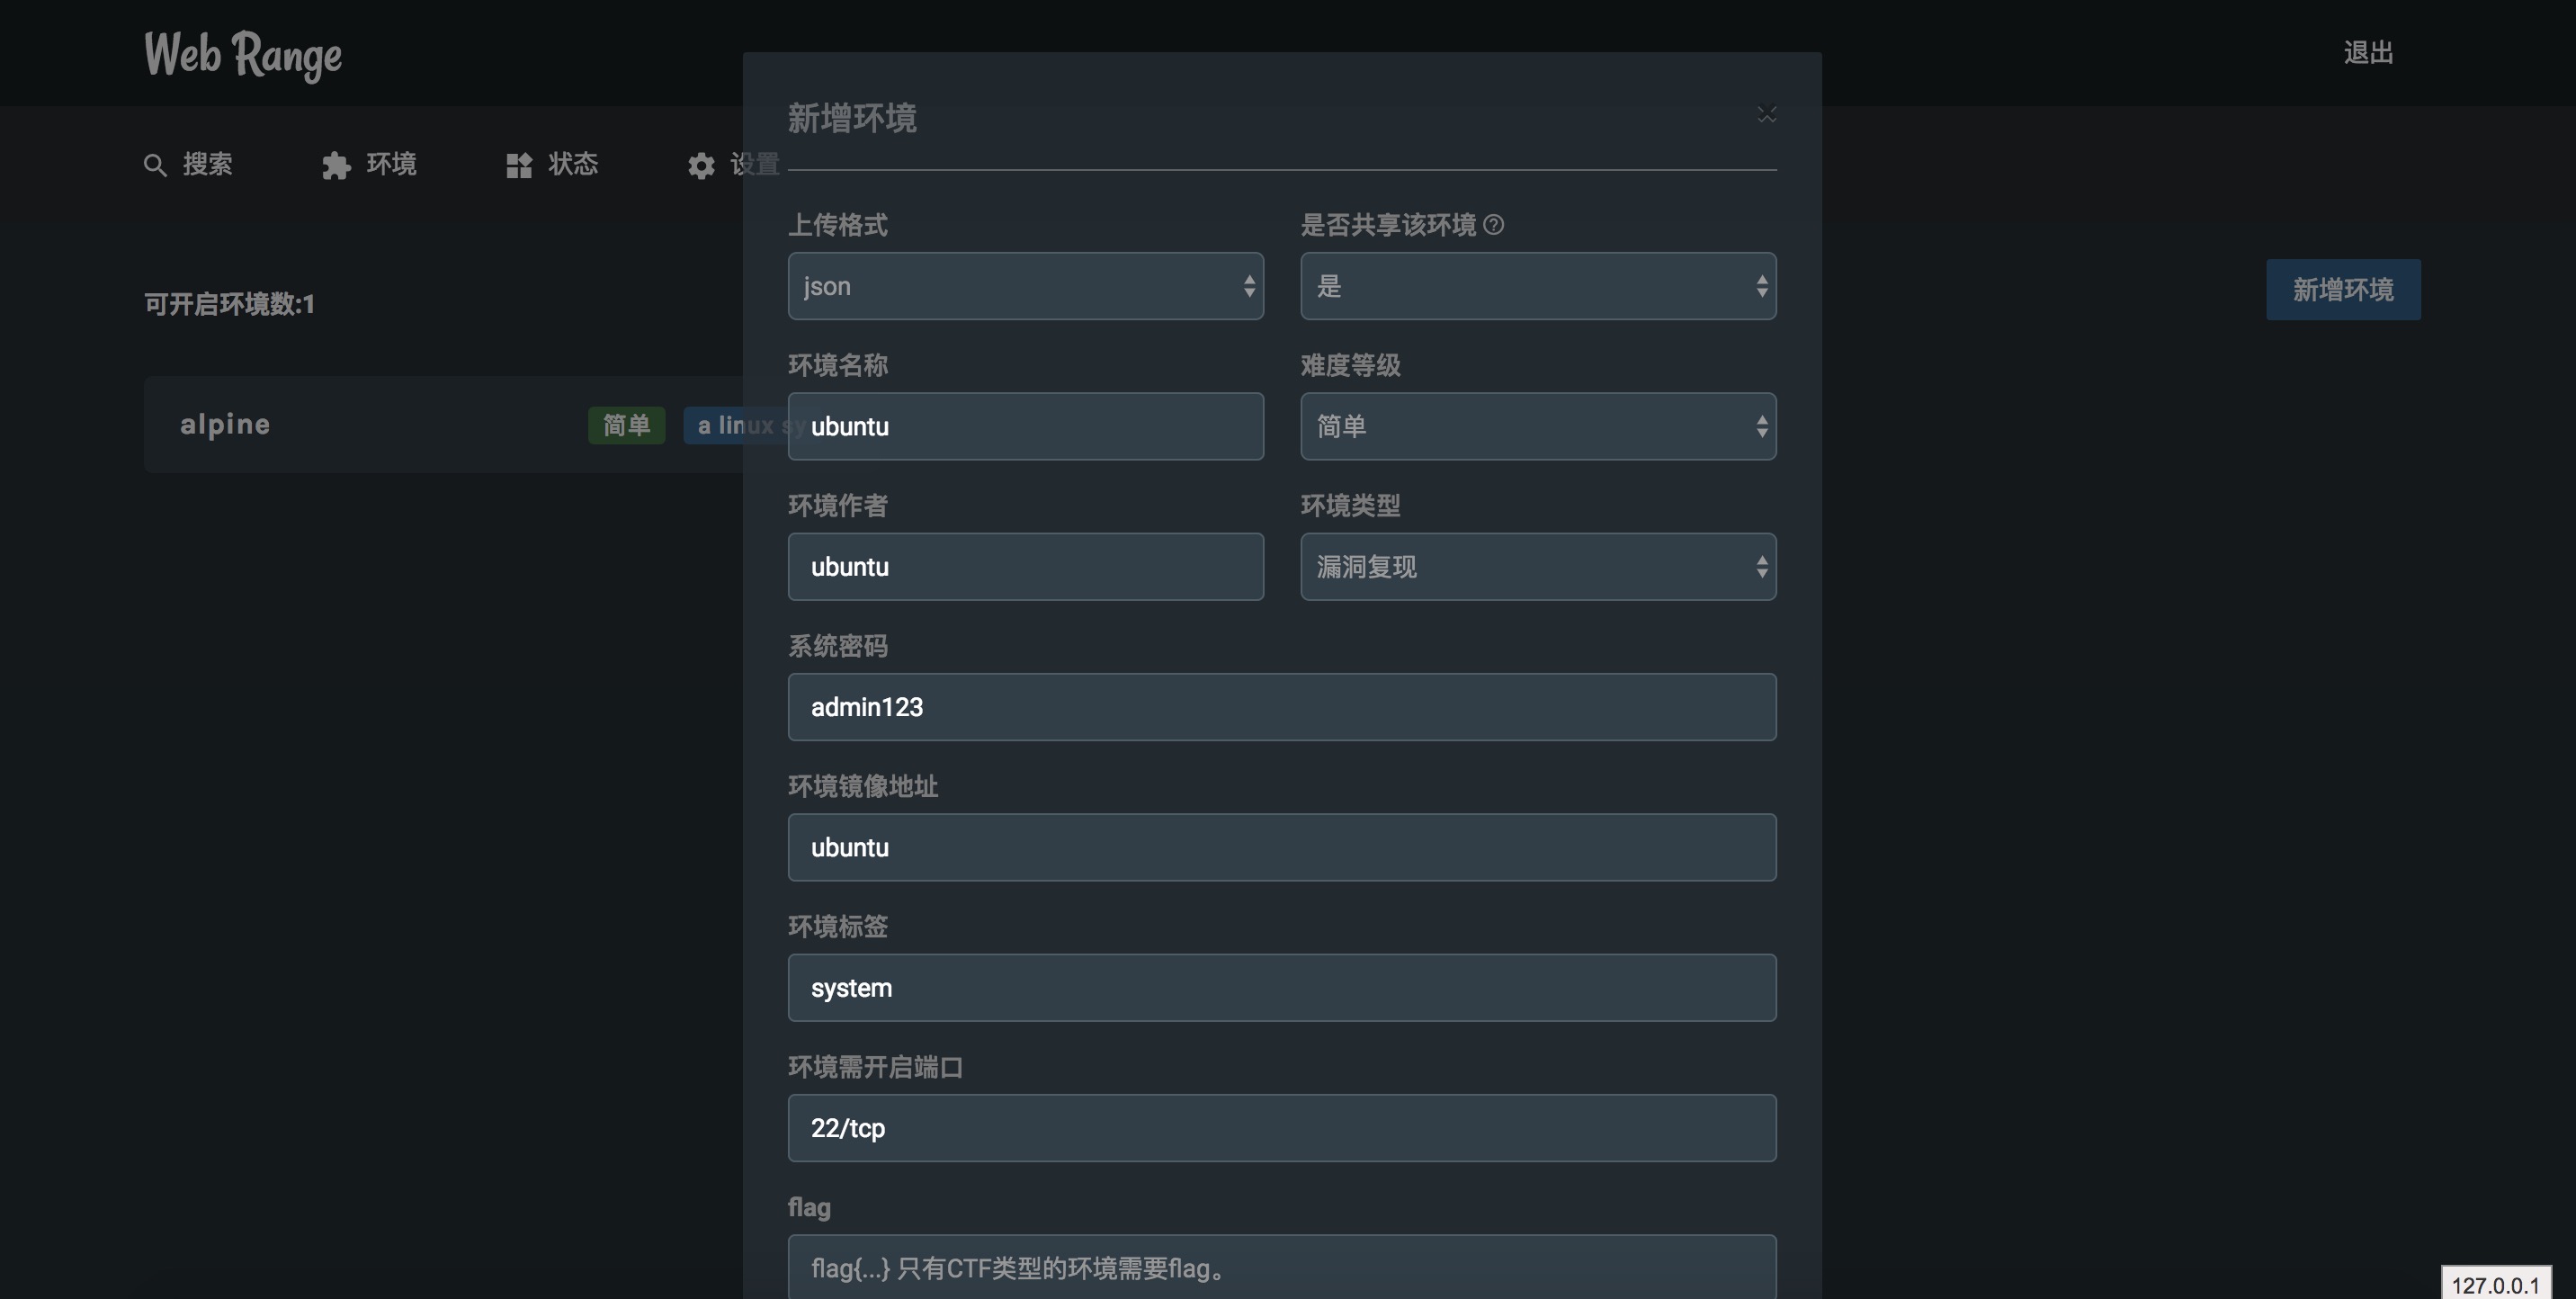
Task: Click the settings gear icon
Action: tap(701, 165)
